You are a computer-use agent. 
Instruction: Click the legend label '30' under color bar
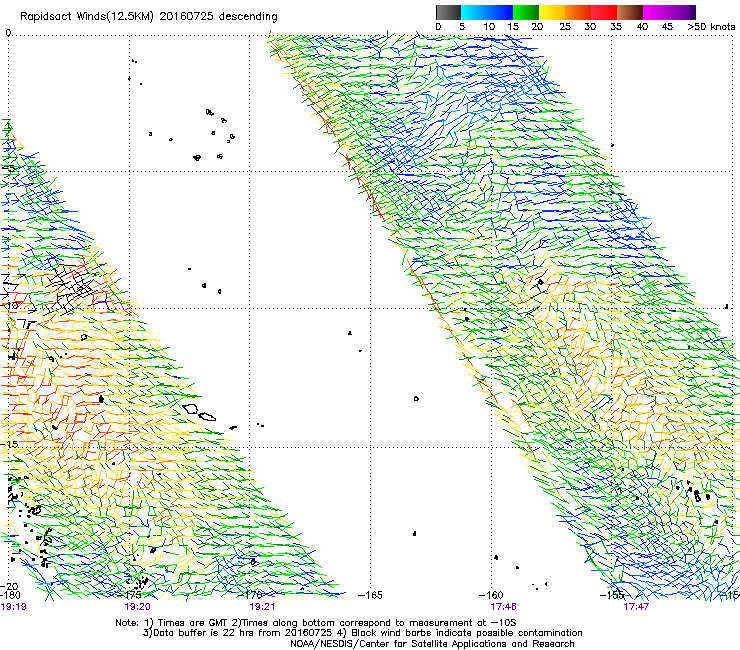click(590, 27)
